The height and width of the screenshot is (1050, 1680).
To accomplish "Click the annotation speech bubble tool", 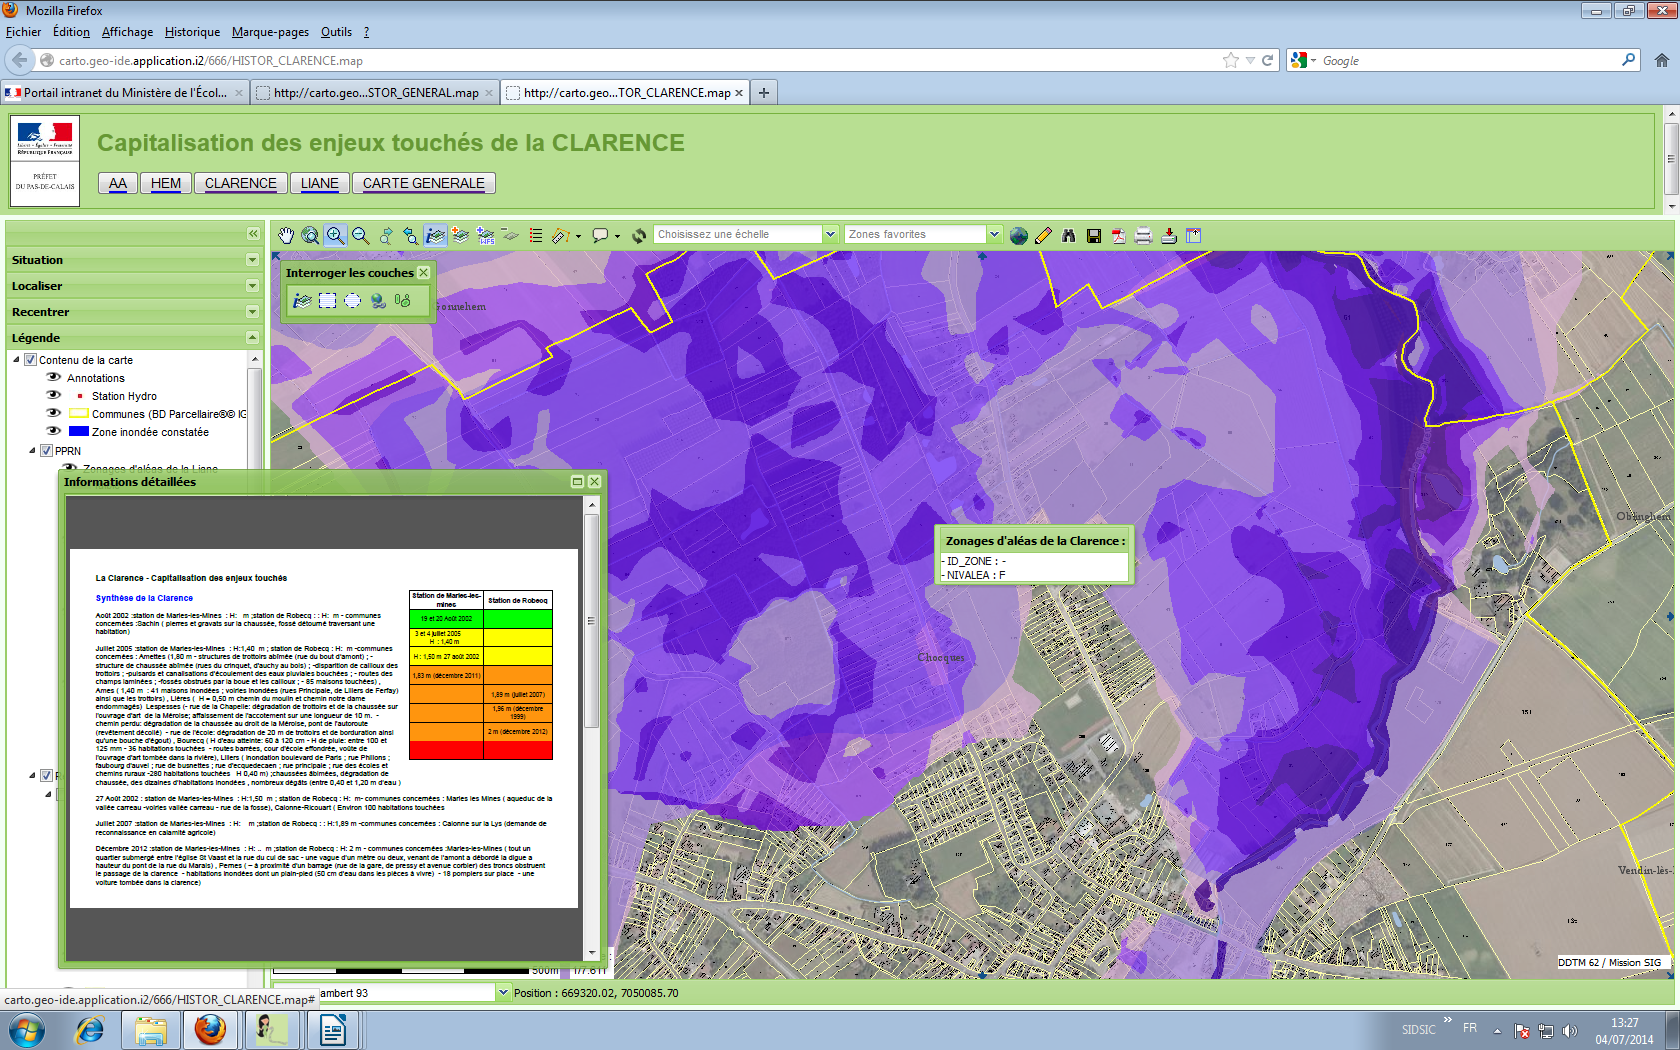I will pyautogui.click(x=600, y=235).
